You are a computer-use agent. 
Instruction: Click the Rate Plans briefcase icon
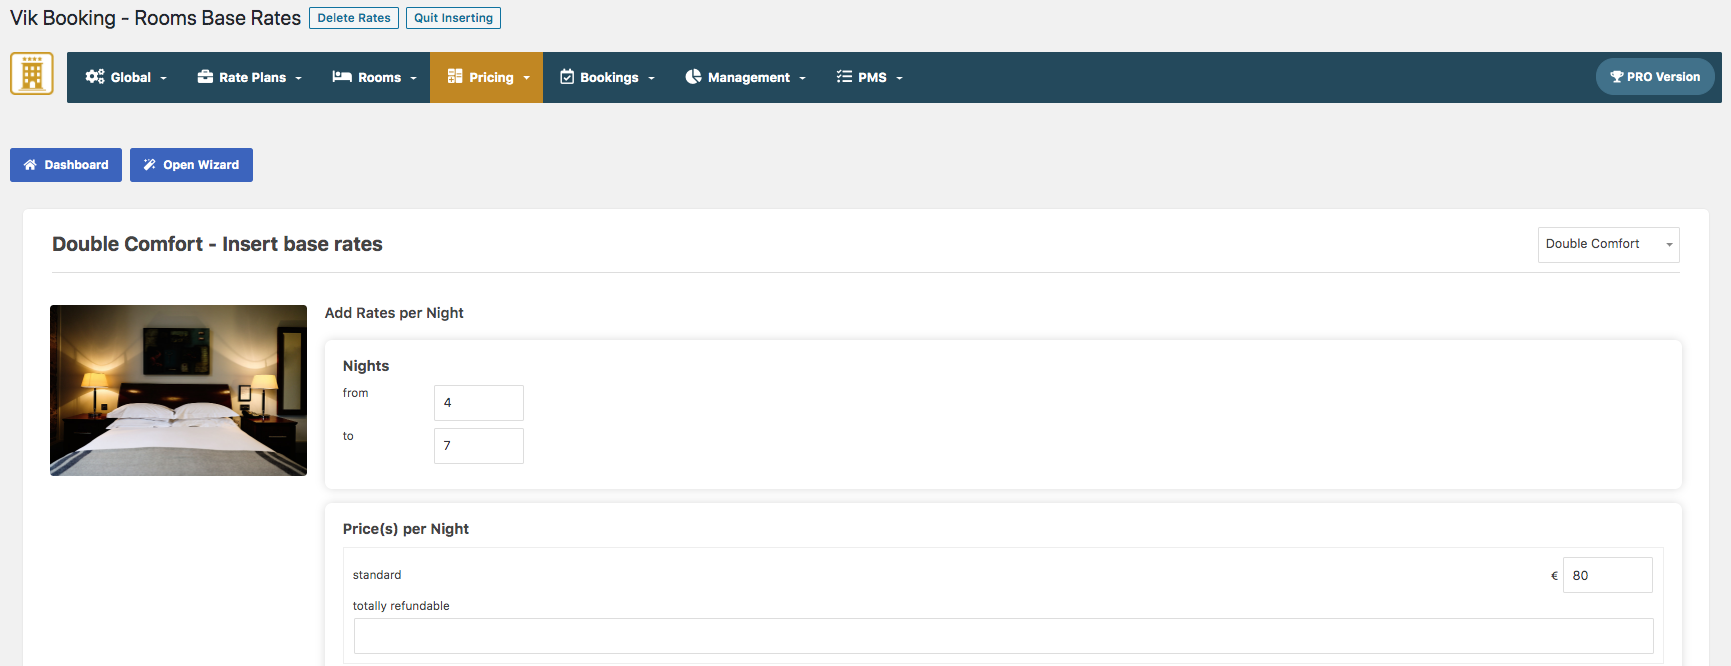(x=205, y=76)
